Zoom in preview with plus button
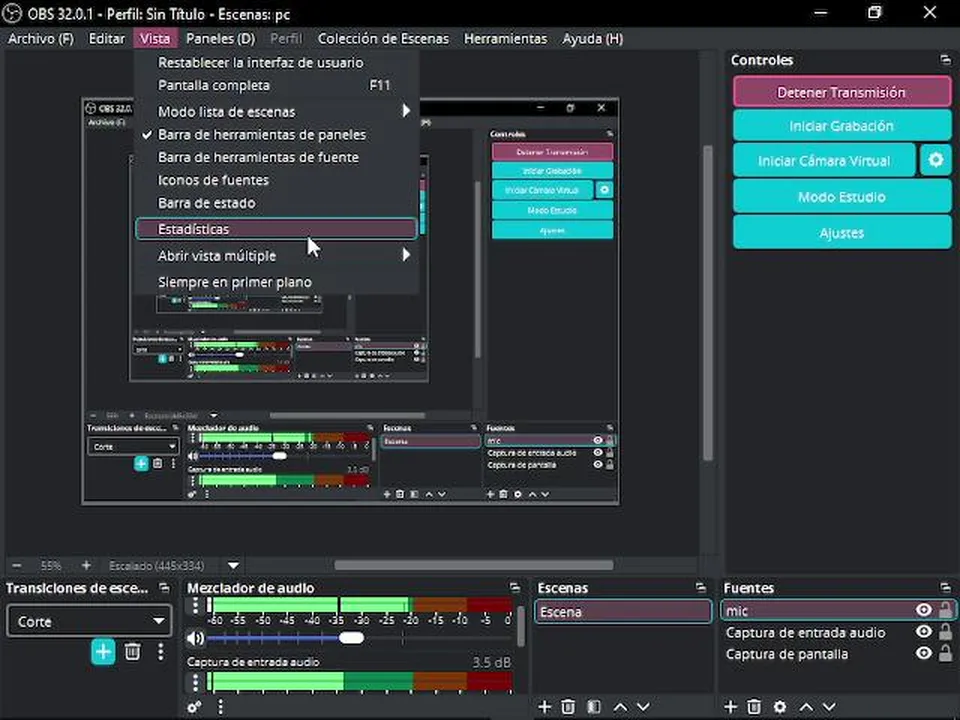960x720 pixels. coord(86,565)
